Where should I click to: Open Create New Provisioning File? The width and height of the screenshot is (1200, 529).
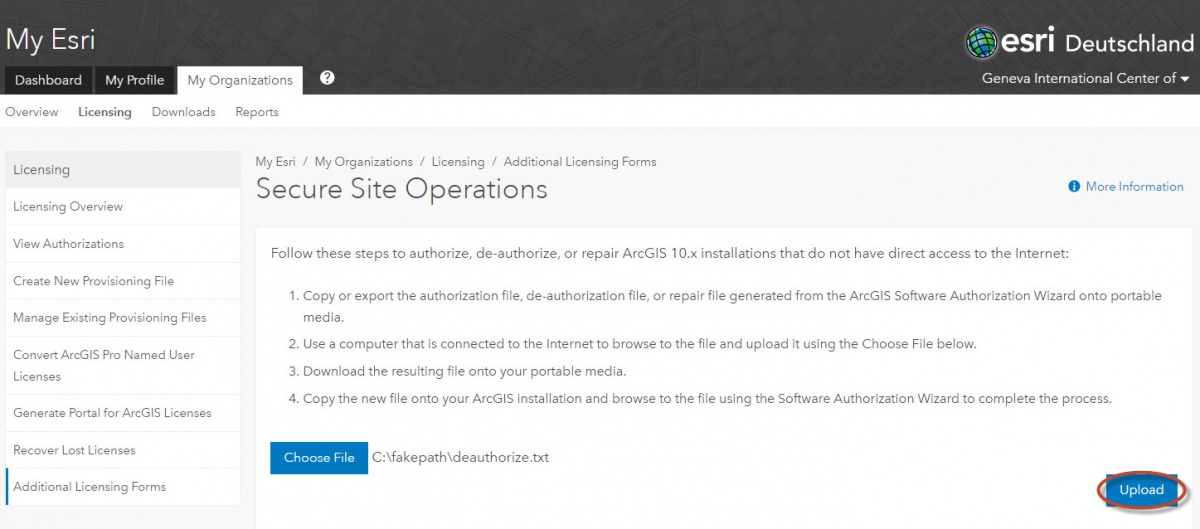(x=93, y=281)
